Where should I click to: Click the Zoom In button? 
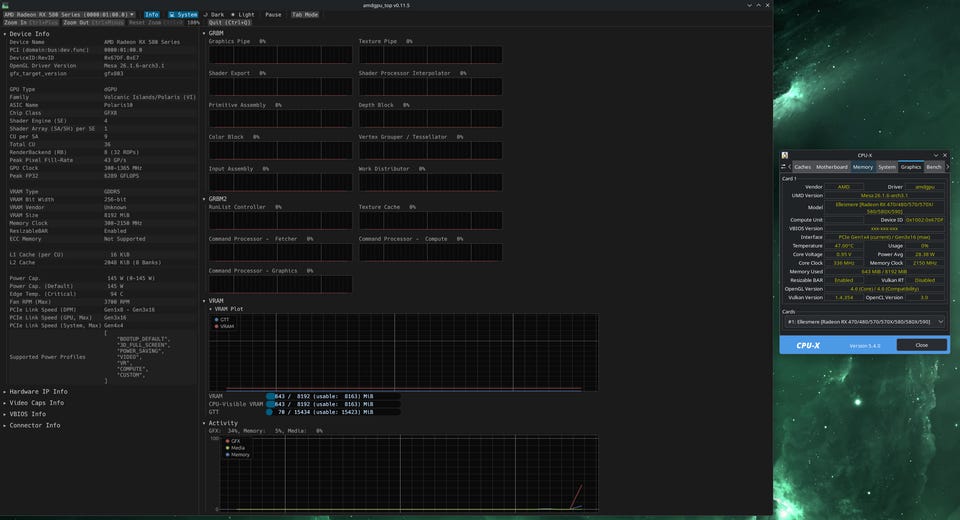point(31,23)
